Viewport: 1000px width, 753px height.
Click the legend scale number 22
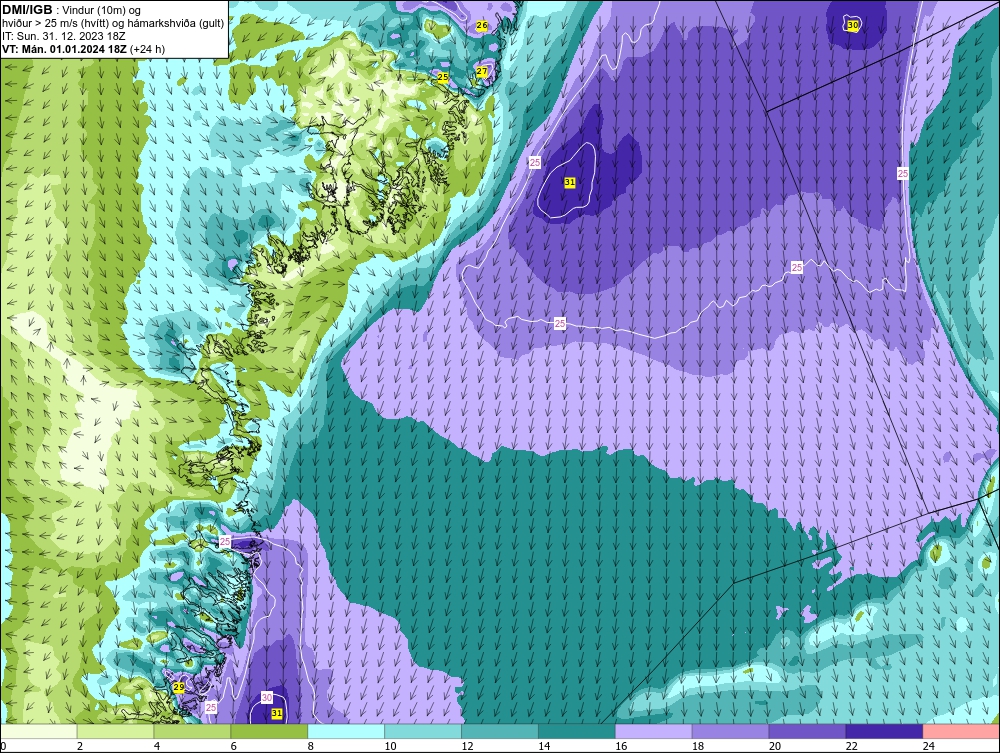[851, 746]
